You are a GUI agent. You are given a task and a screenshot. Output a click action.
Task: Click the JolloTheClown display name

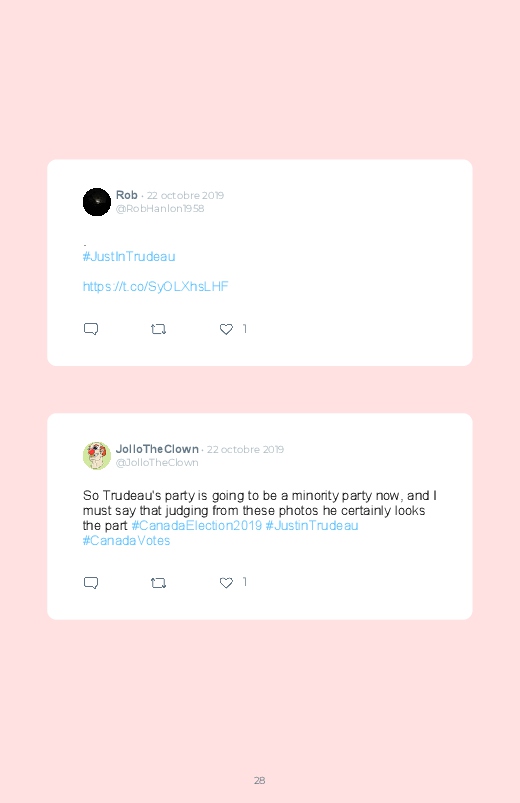click(157, 449)
